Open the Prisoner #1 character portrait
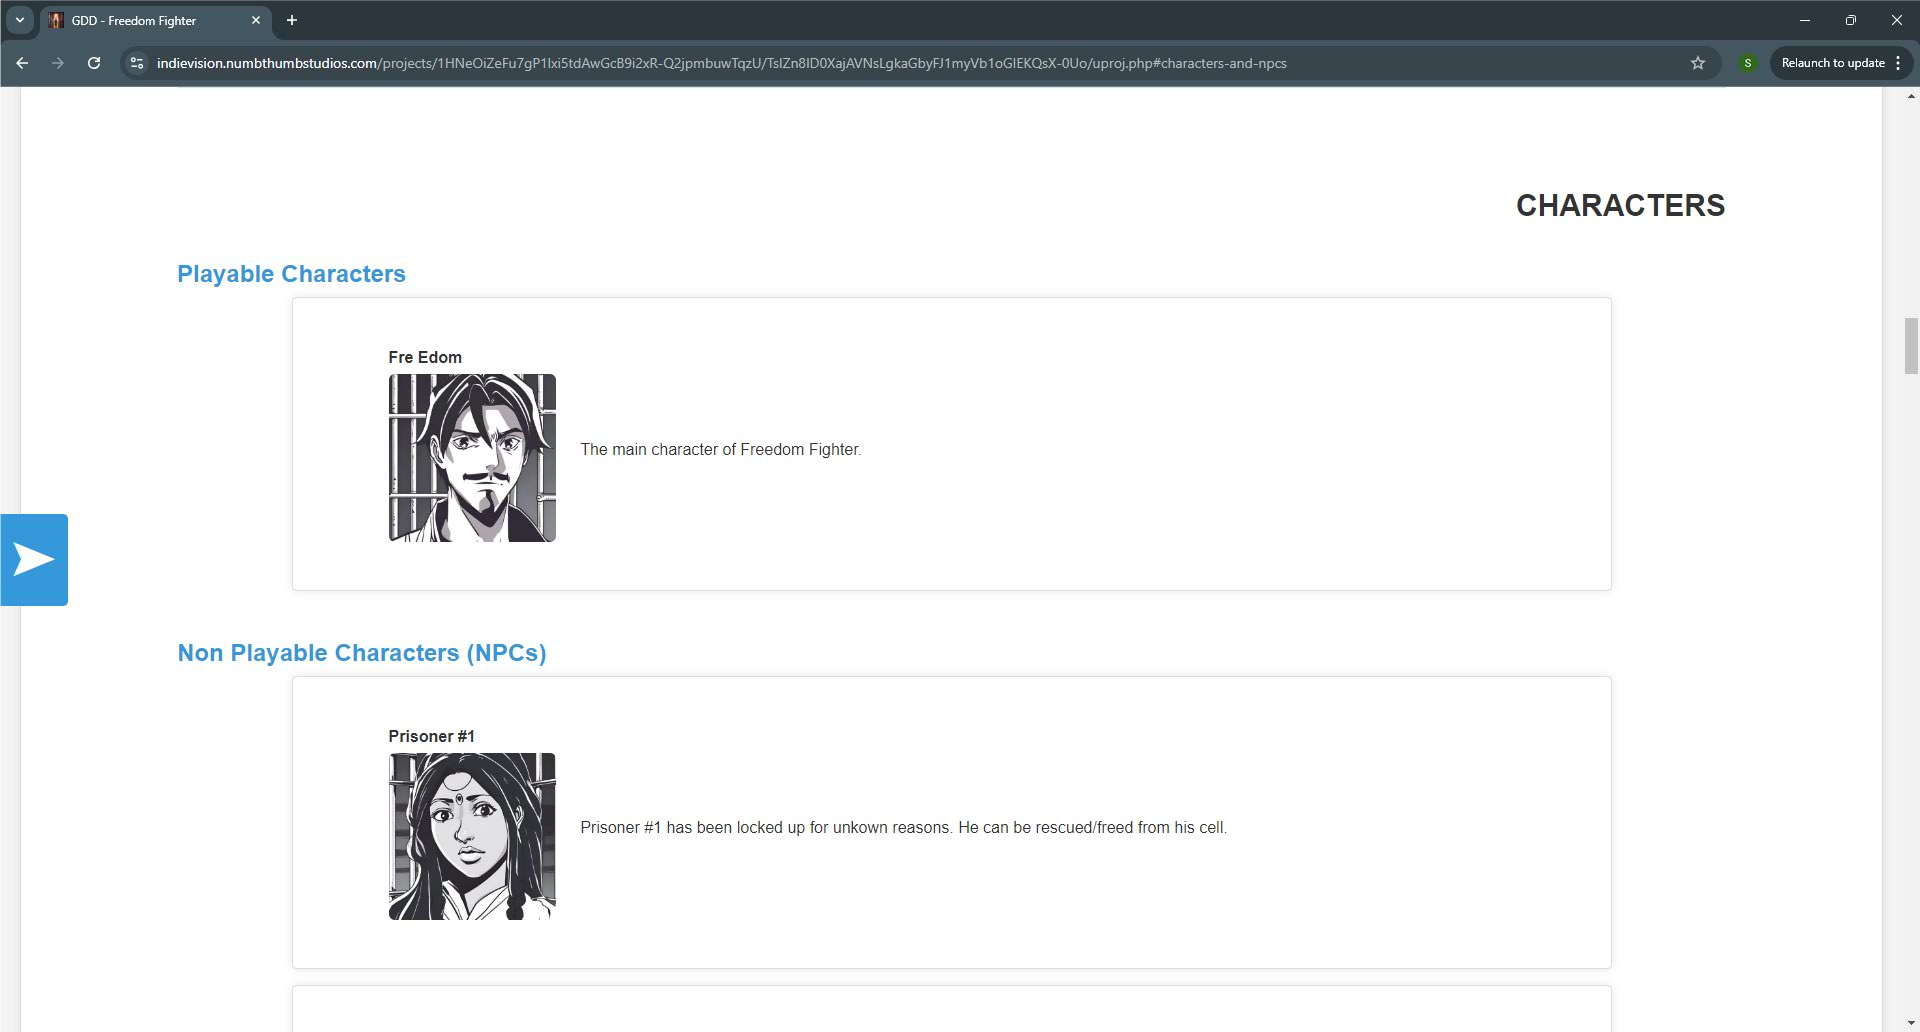 pos(472,836)
